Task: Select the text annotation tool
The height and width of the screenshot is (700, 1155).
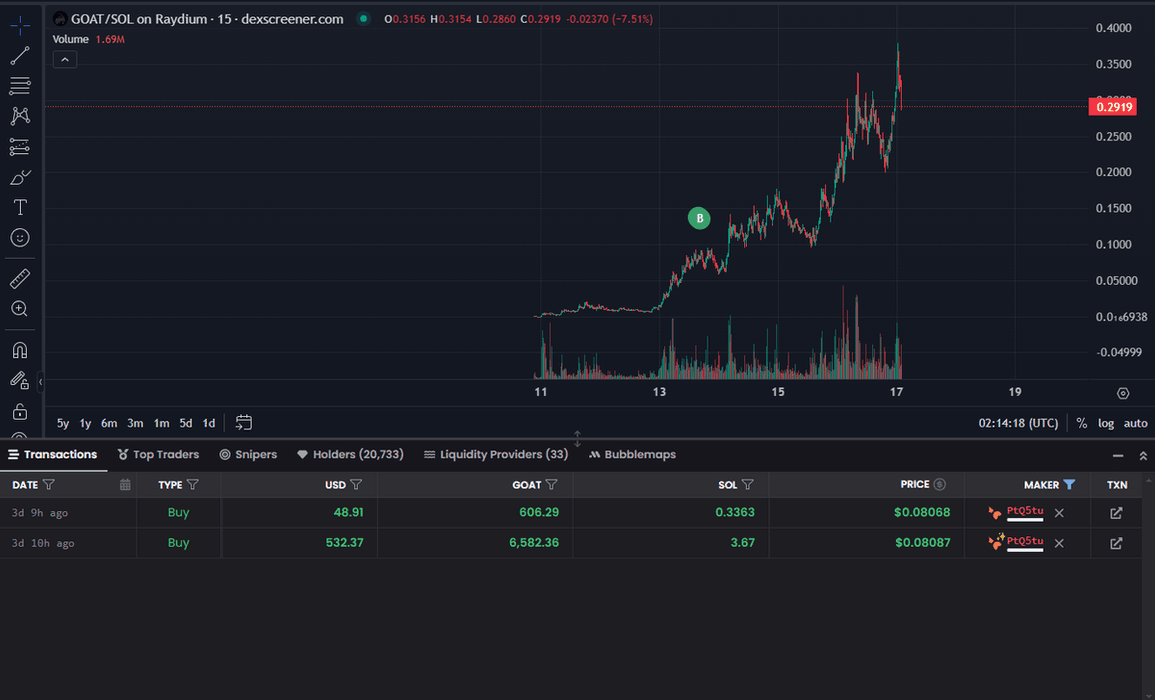Action: pos(20,207)
